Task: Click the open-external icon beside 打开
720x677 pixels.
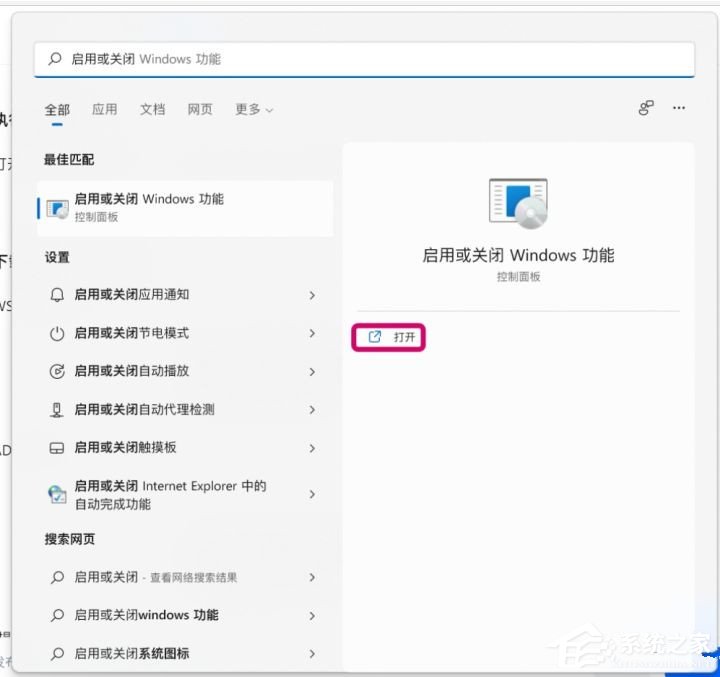Action: (x=375, y=337)
